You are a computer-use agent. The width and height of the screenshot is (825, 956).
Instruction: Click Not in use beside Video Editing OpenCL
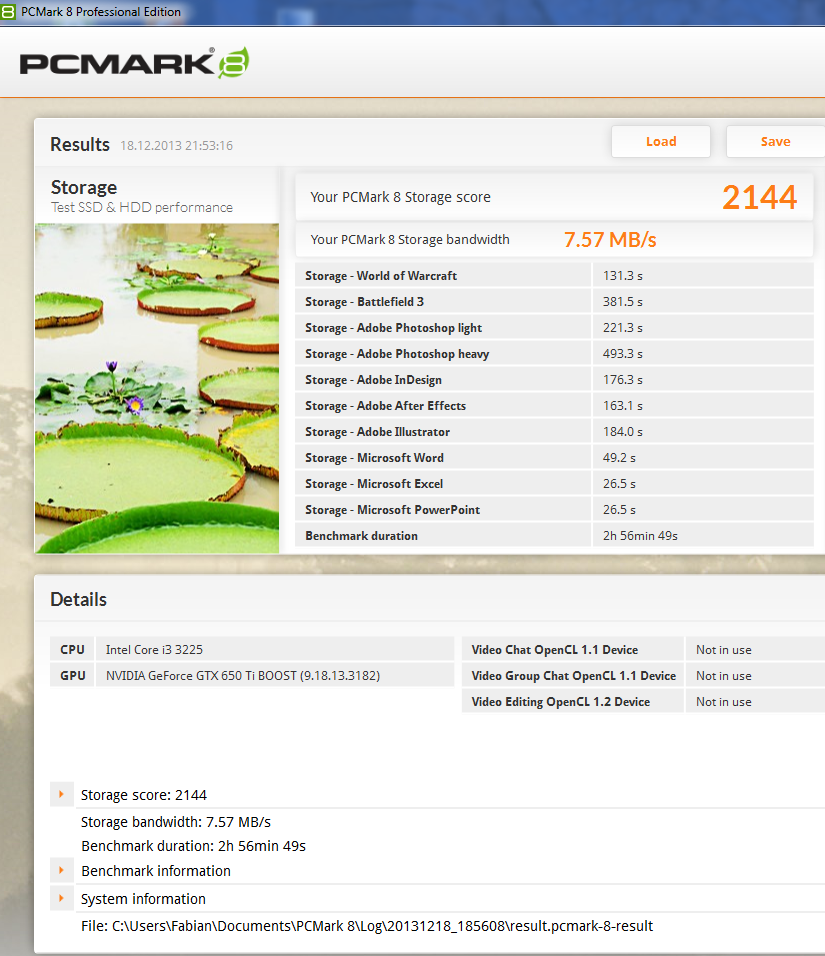(724, 702)
